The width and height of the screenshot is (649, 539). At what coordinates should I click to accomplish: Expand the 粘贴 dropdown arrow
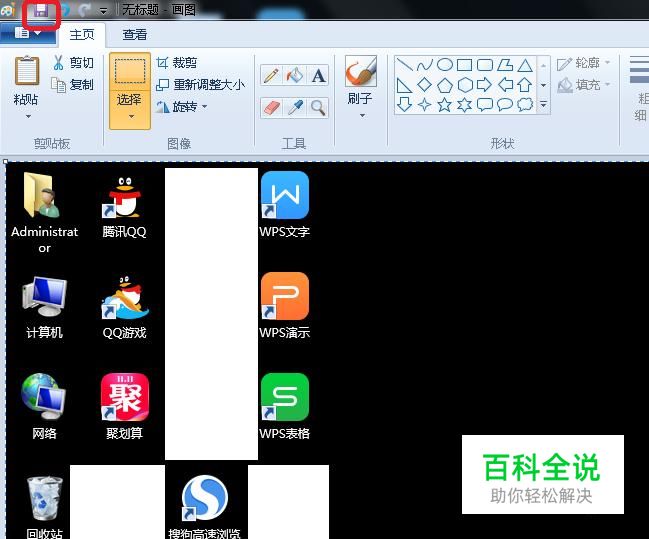28,117
